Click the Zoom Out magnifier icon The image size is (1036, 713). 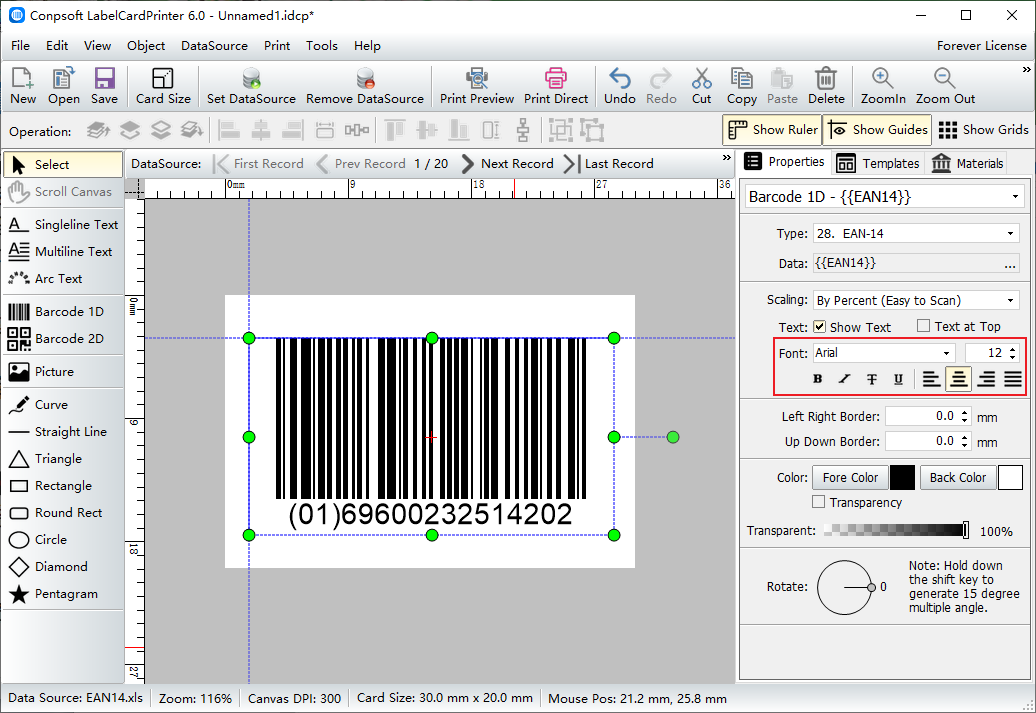pyautogui.click(x=945, y=78)
